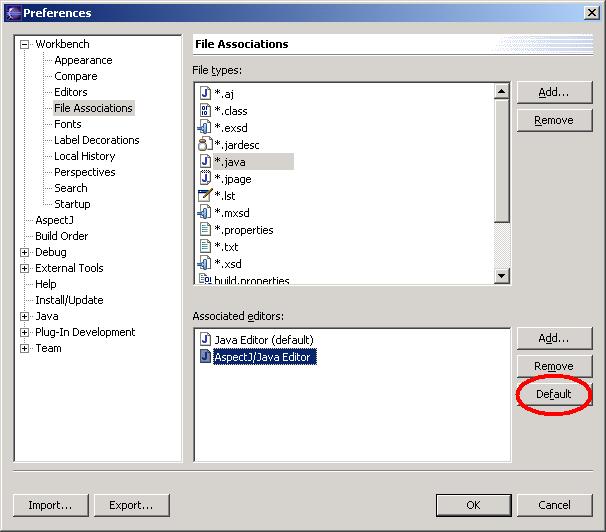This screenshot has height=532, width=606.
Task: Click the Import... button
Action: tap(51, 505)
